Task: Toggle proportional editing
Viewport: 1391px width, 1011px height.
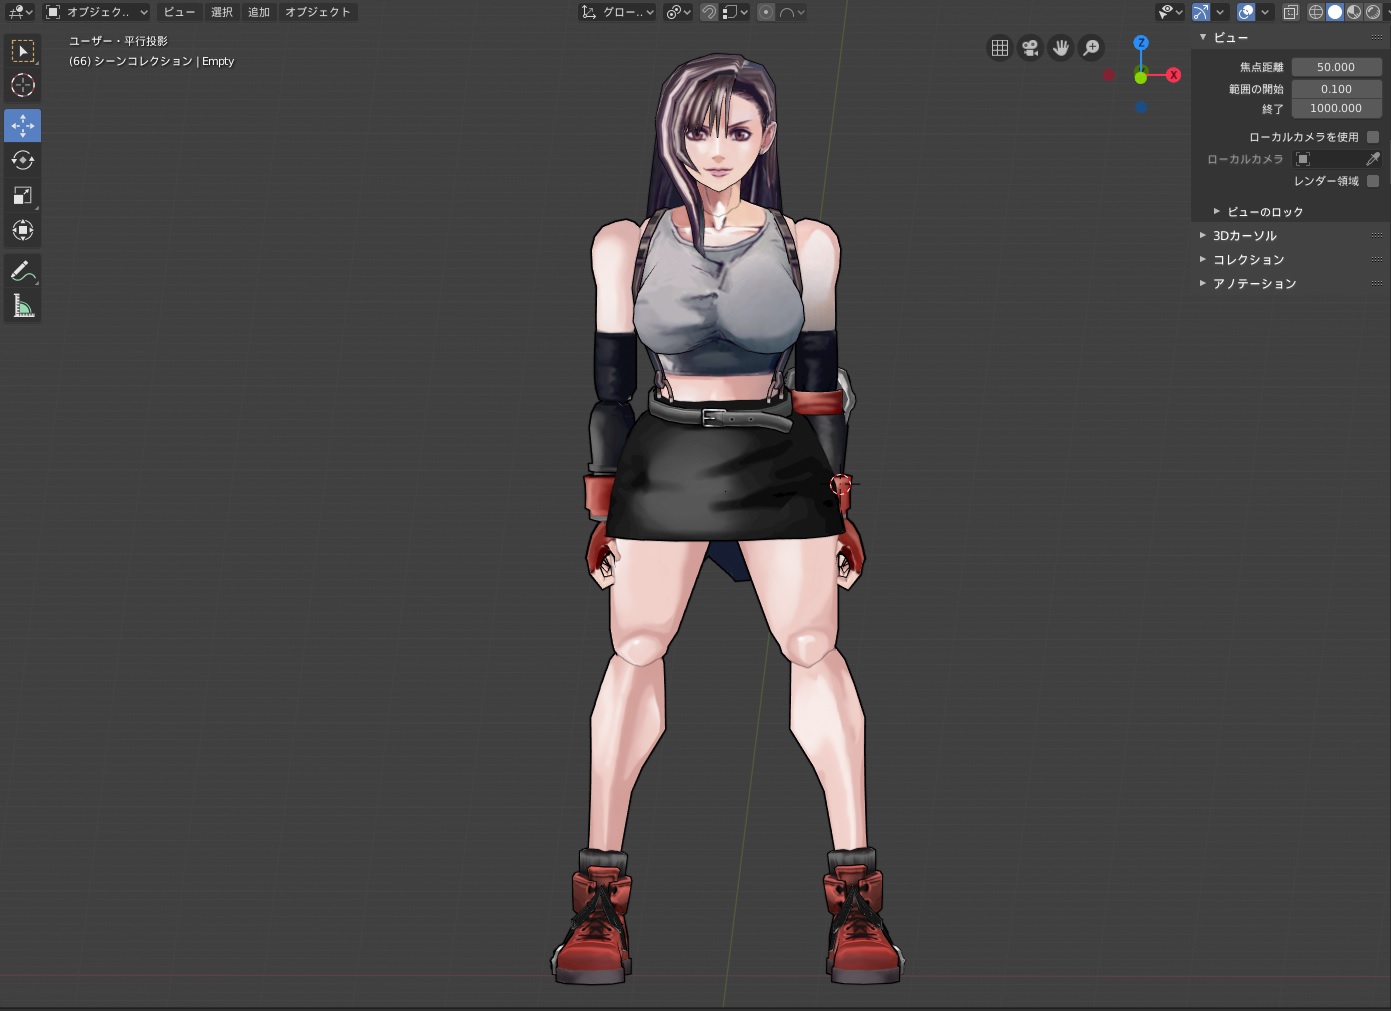Action: [766, 12]
